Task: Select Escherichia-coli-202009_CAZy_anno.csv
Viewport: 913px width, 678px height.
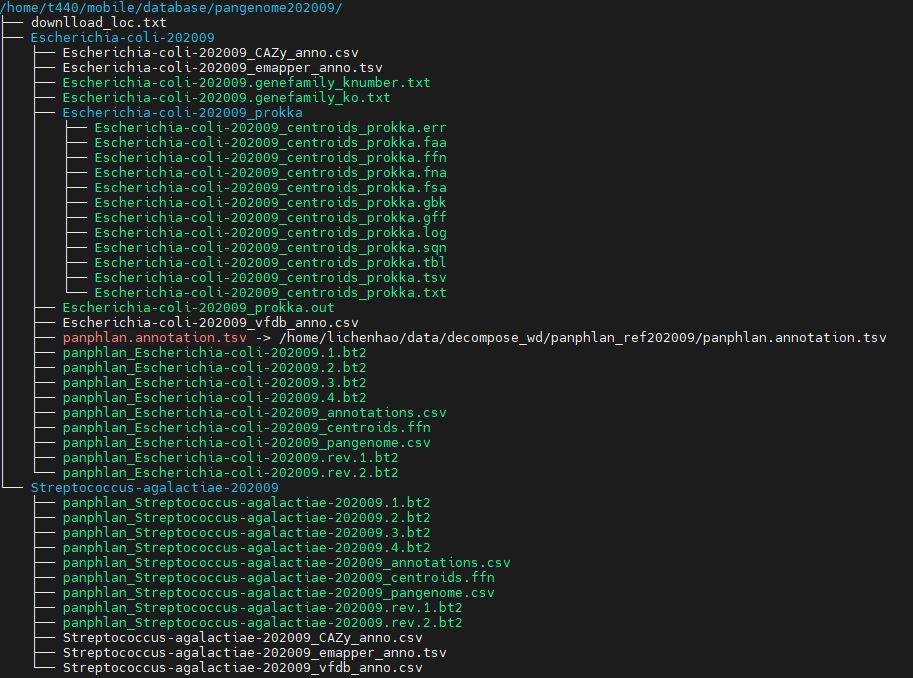Action: click(211, 53)
